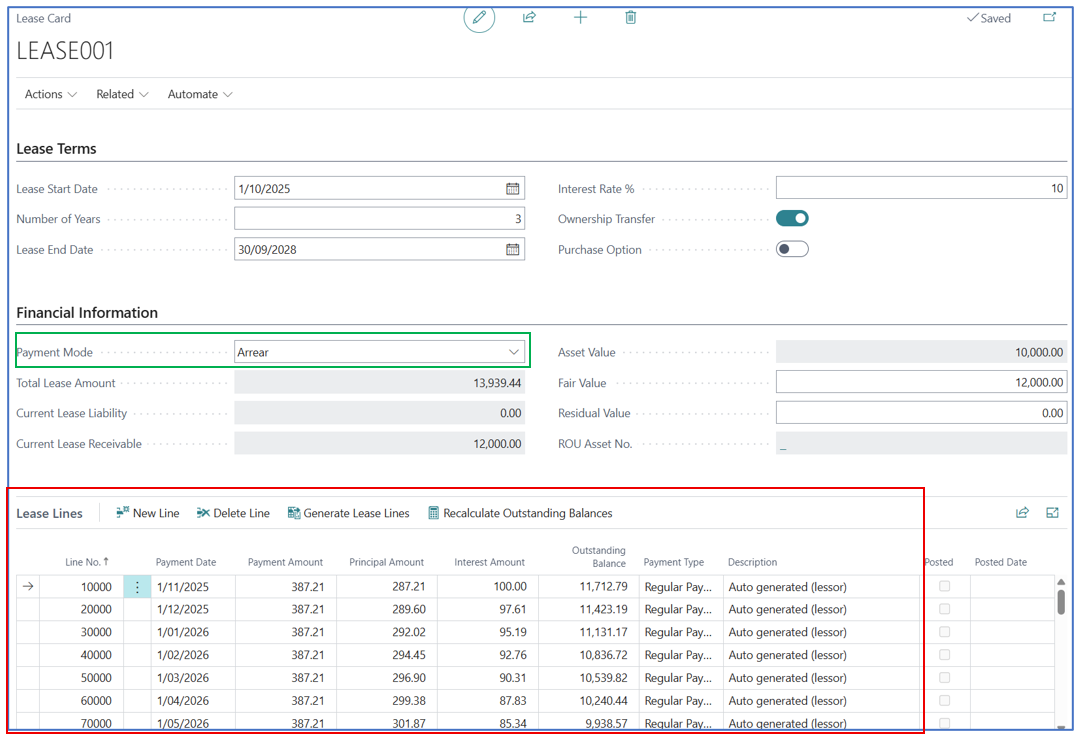Turn off Ownership Transfer toggle
This screenshot has width=1081, height=738.
792,219
